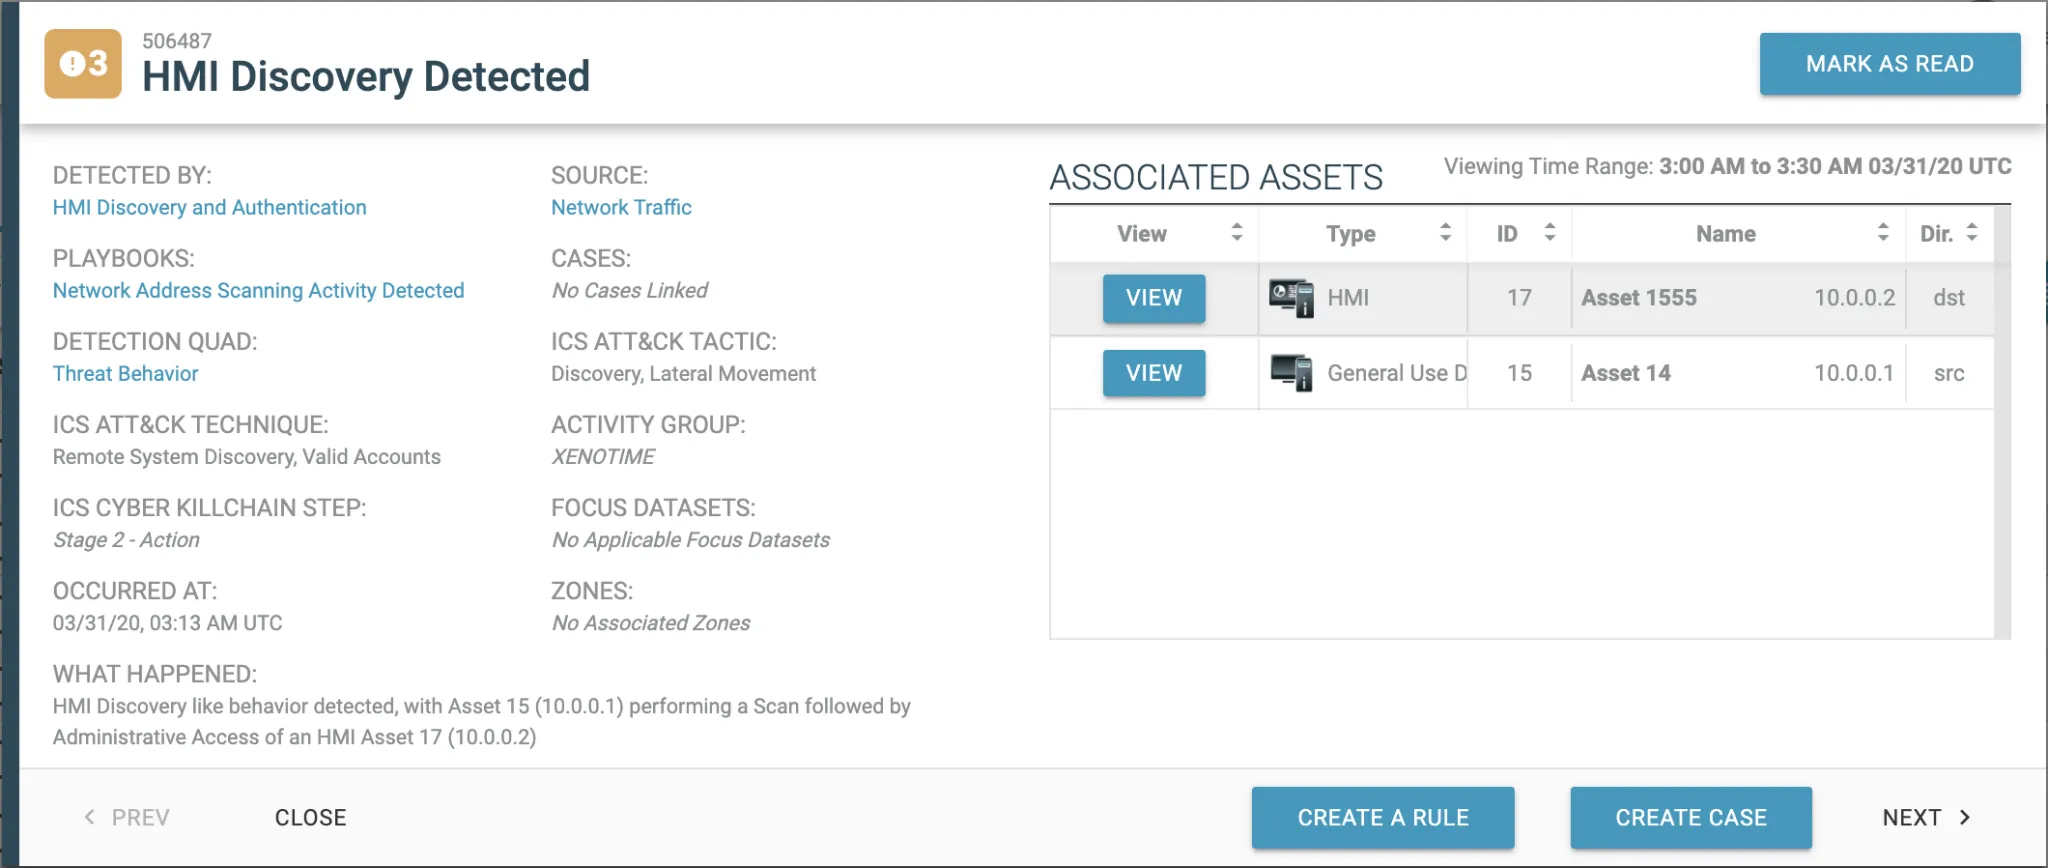Image resolution: width=2048 pixels, height=868 pixels.
Task: Click the occurred-at timestamp 03:13 AM UTC
Action: pyautogui.click(x=167, y=622)
